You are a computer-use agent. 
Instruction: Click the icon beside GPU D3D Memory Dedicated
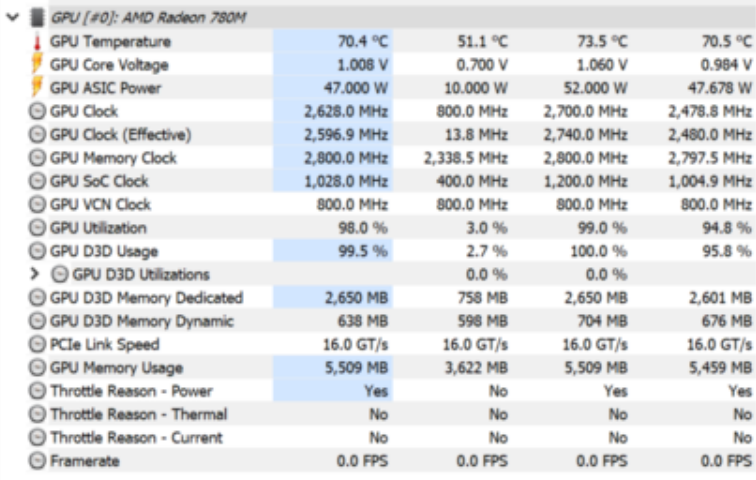[37, 297]
